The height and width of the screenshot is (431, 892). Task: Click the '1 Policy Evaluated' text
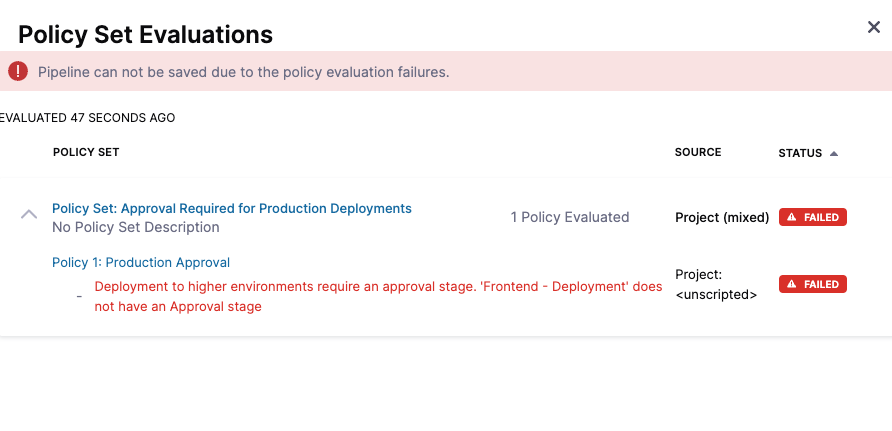point(570,217)
